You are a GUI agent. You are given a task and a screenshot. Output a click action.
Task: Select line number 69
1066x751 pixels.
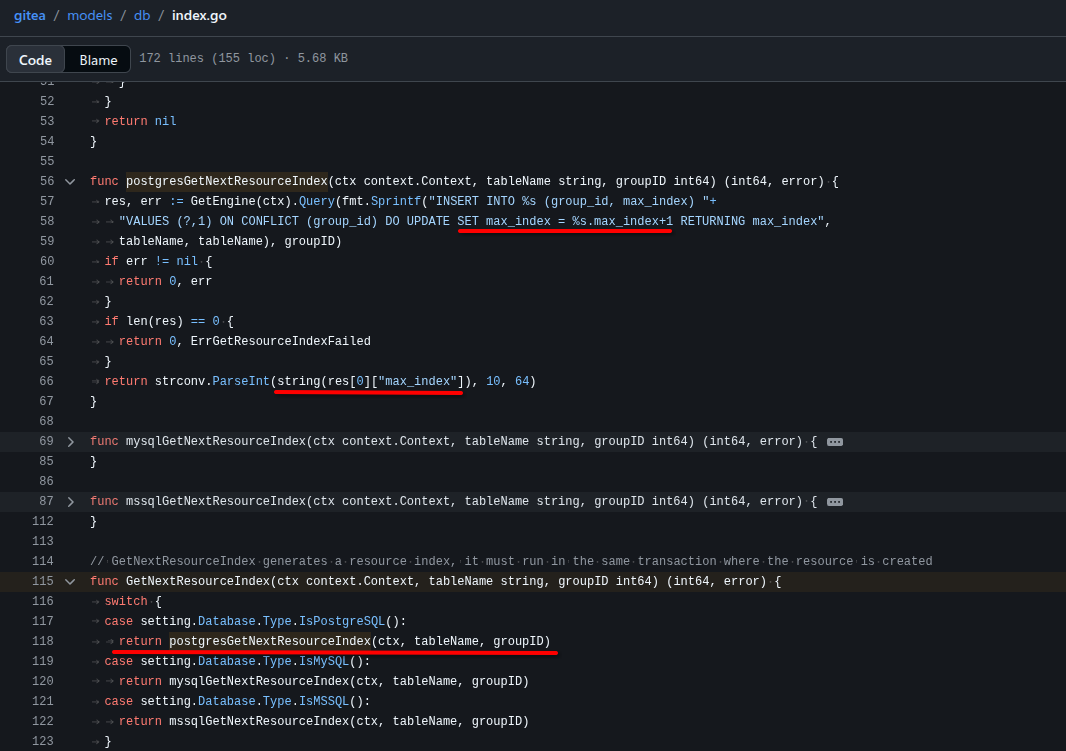tap(47, 442)
